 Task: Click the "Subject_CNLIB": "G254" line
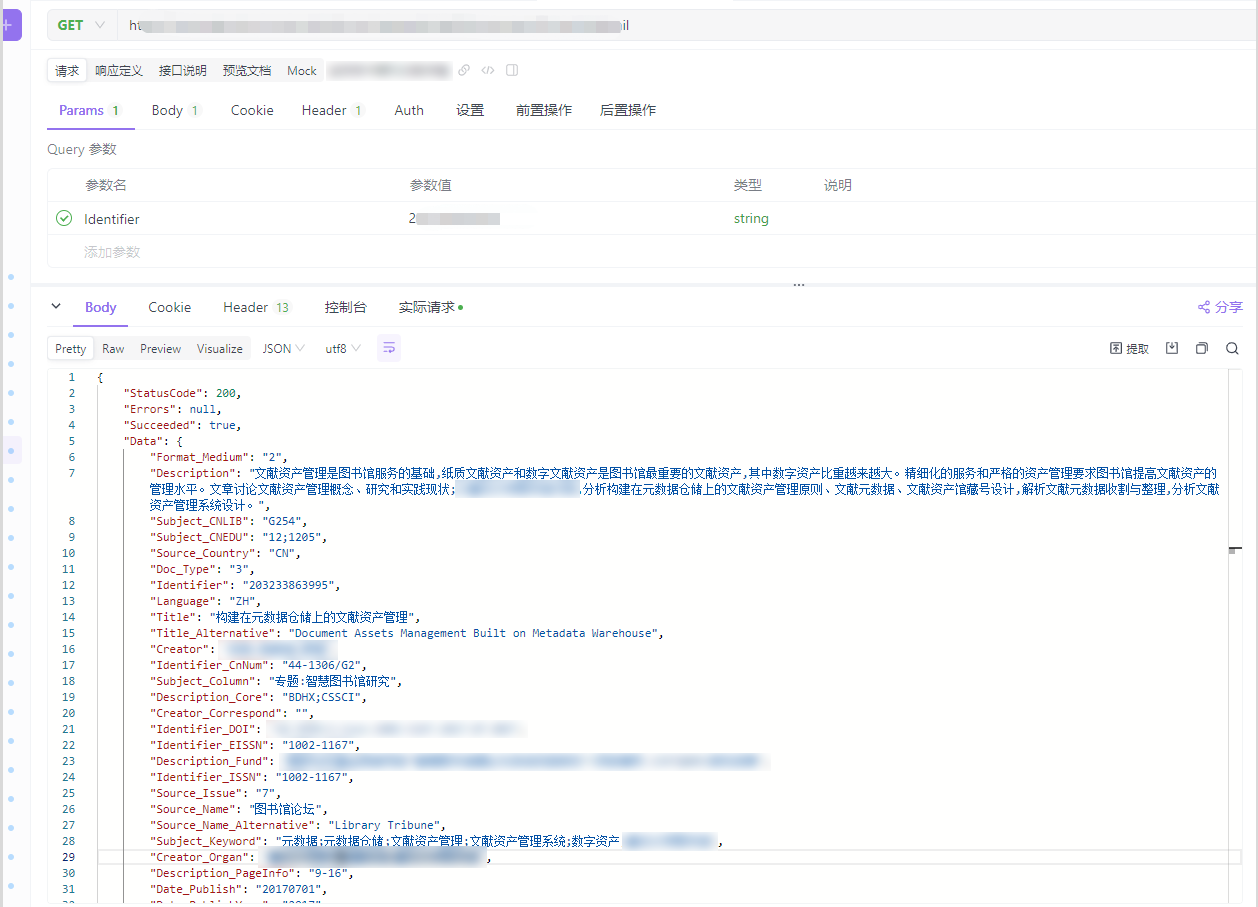click(228, 521)
